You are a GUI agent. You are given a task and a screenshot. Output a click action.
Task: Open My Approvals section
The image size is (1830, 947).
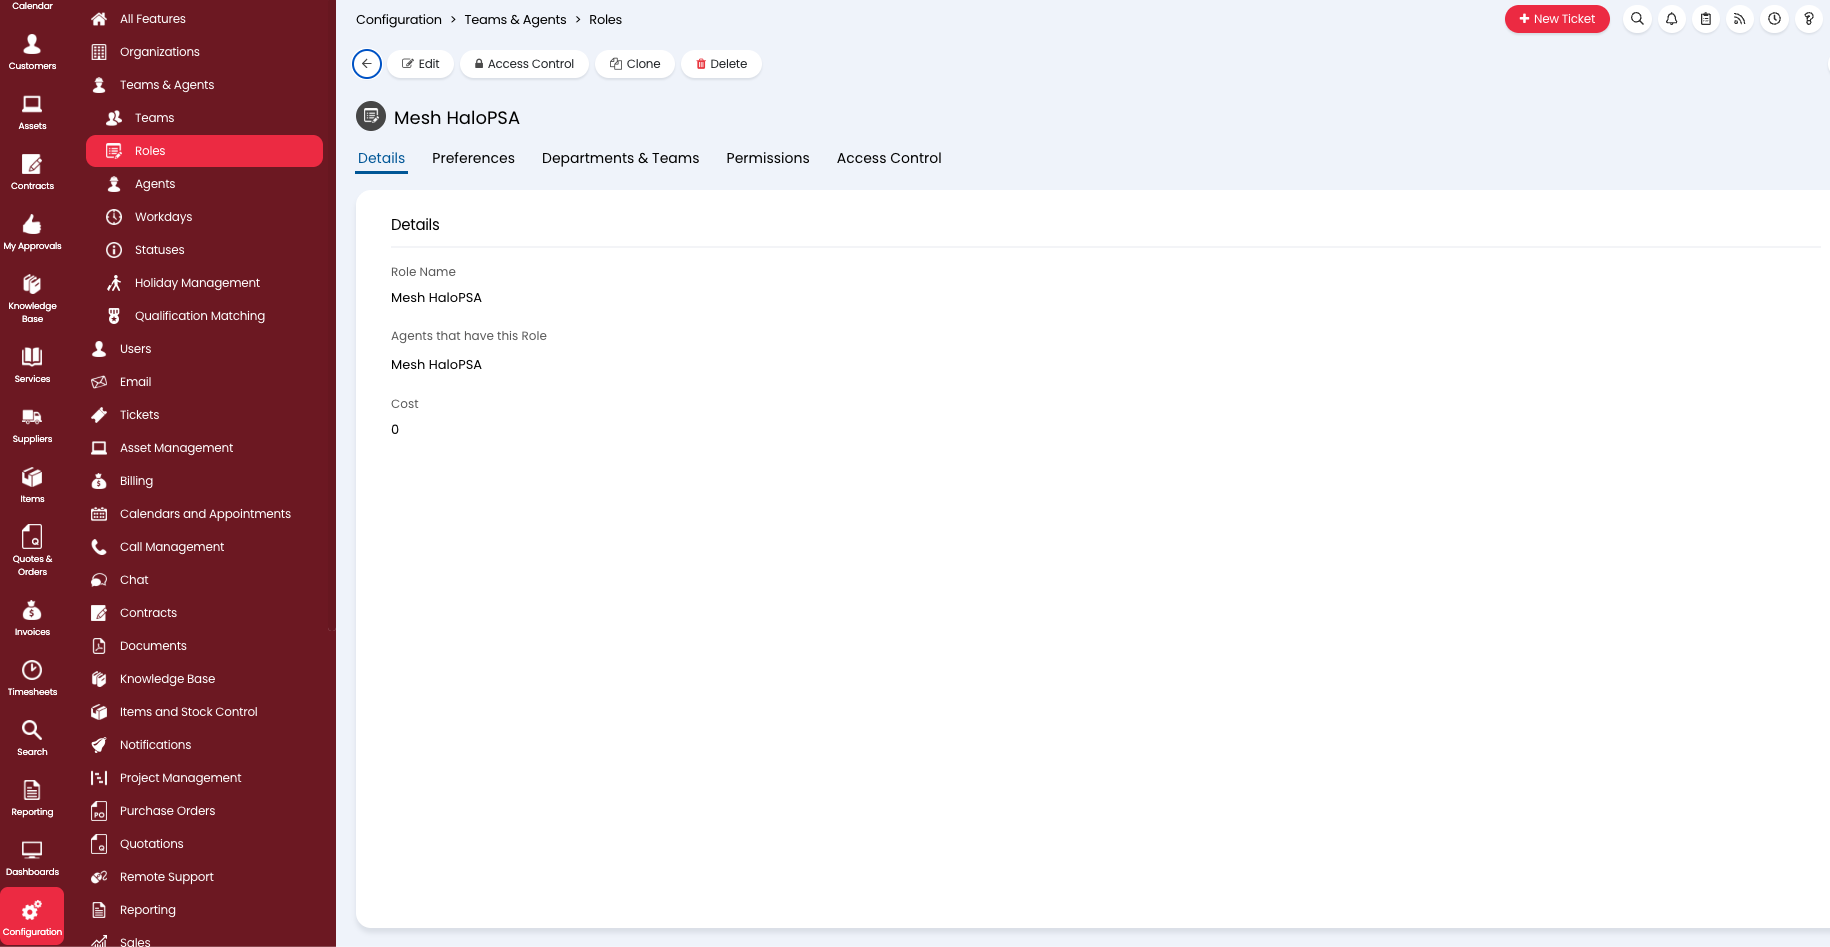coord(32,232)
